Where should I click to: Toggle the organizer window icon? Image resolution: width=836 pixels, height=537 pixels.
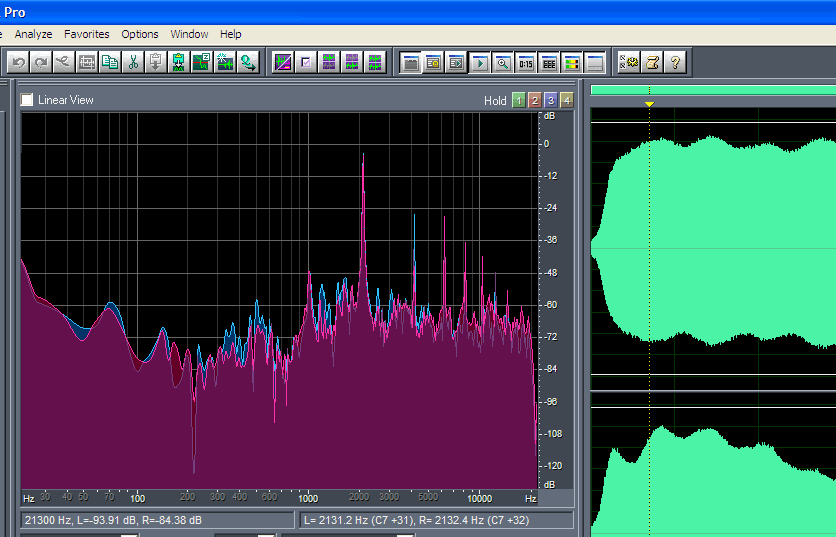411,62
